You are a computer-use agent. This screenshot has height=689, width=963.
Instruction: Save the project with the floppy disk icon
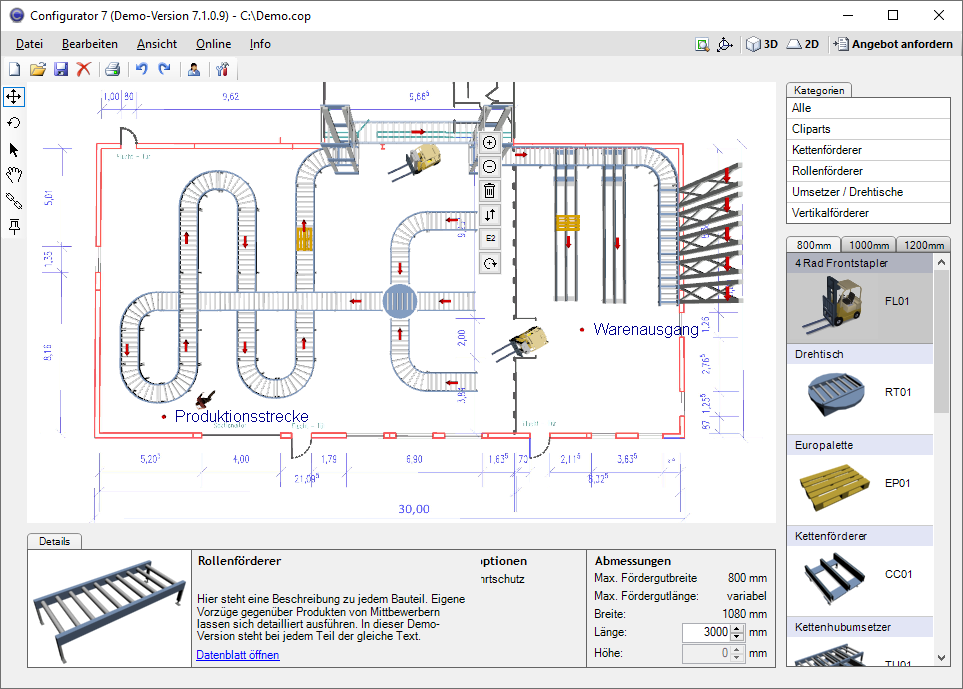[x=61, y=69]
